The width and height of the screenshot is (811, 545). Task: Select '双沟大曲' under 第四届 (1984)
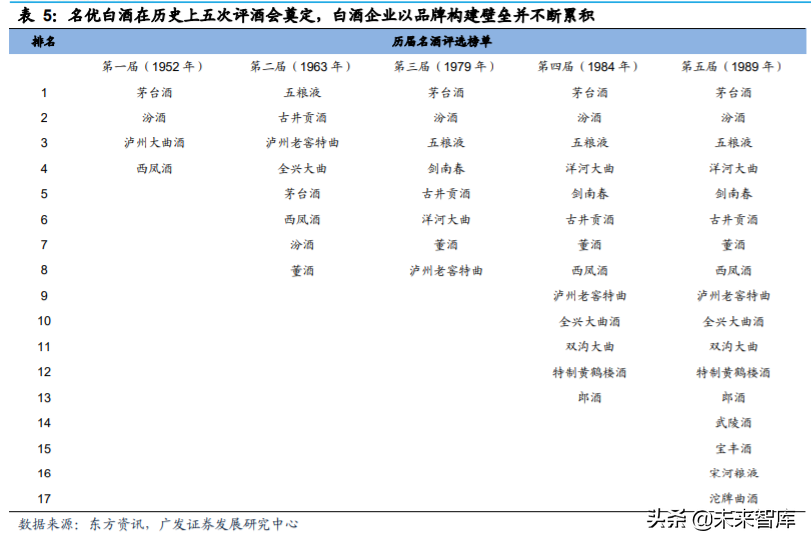[x=590, y=346]
